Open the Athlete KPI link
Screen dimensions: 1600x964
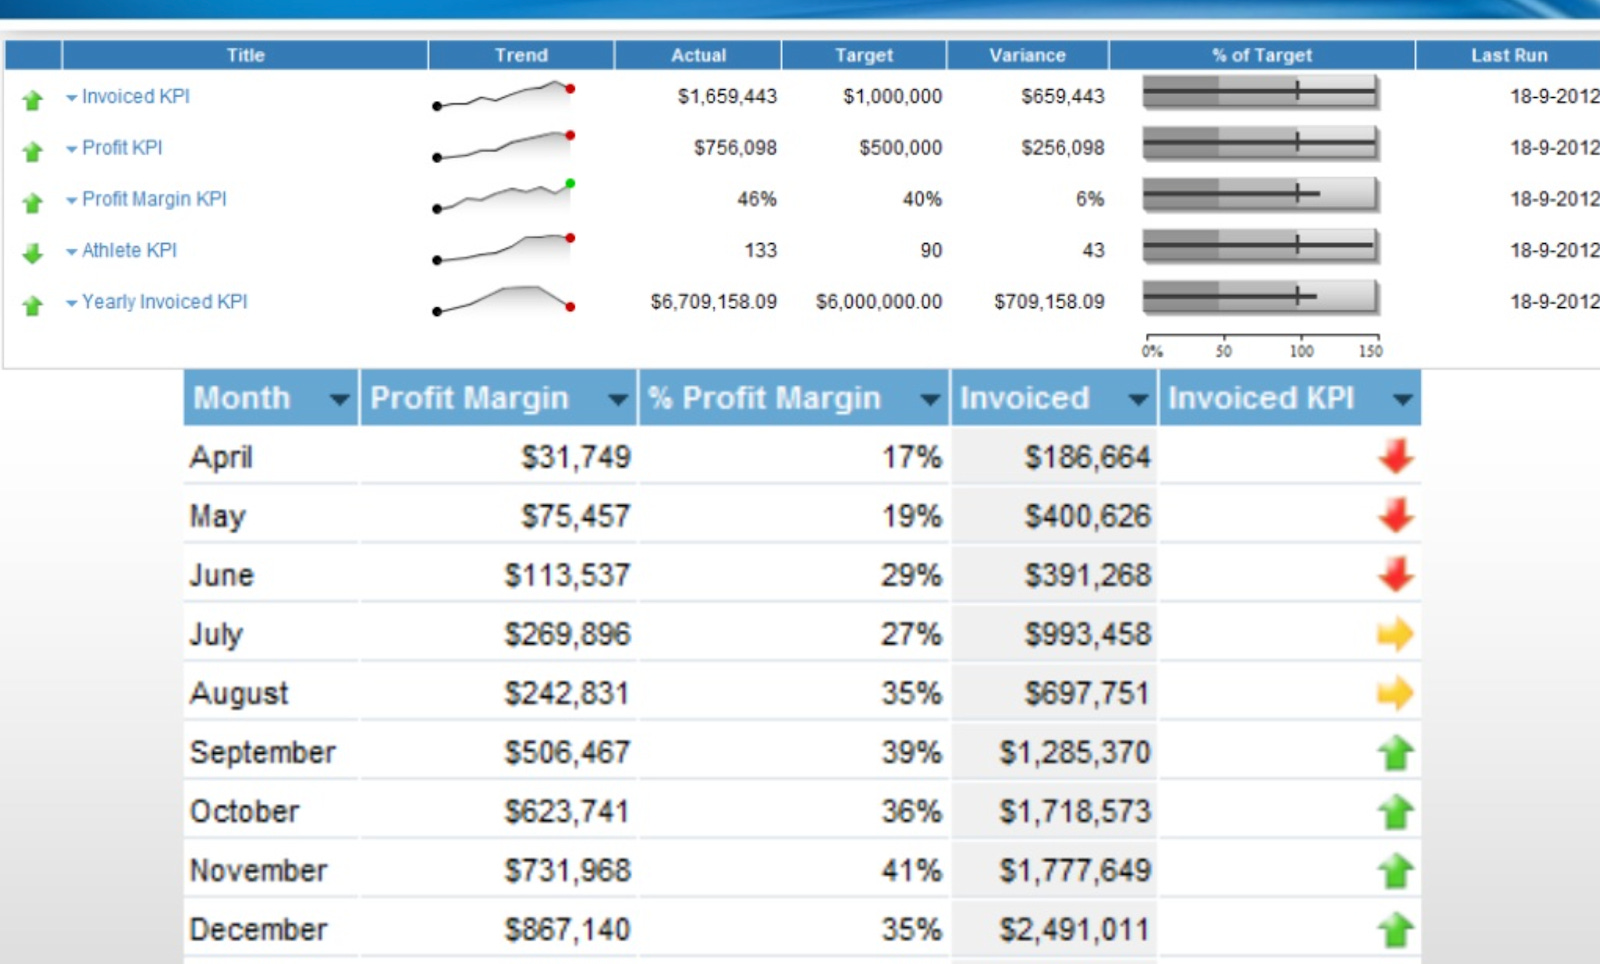point(128,251)
